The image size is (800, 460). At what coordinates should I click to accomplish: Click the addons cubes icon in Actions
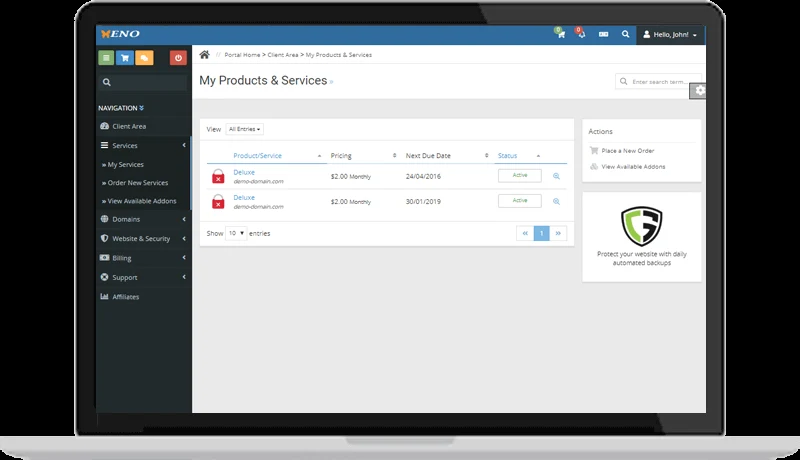(x=594, y=167)
